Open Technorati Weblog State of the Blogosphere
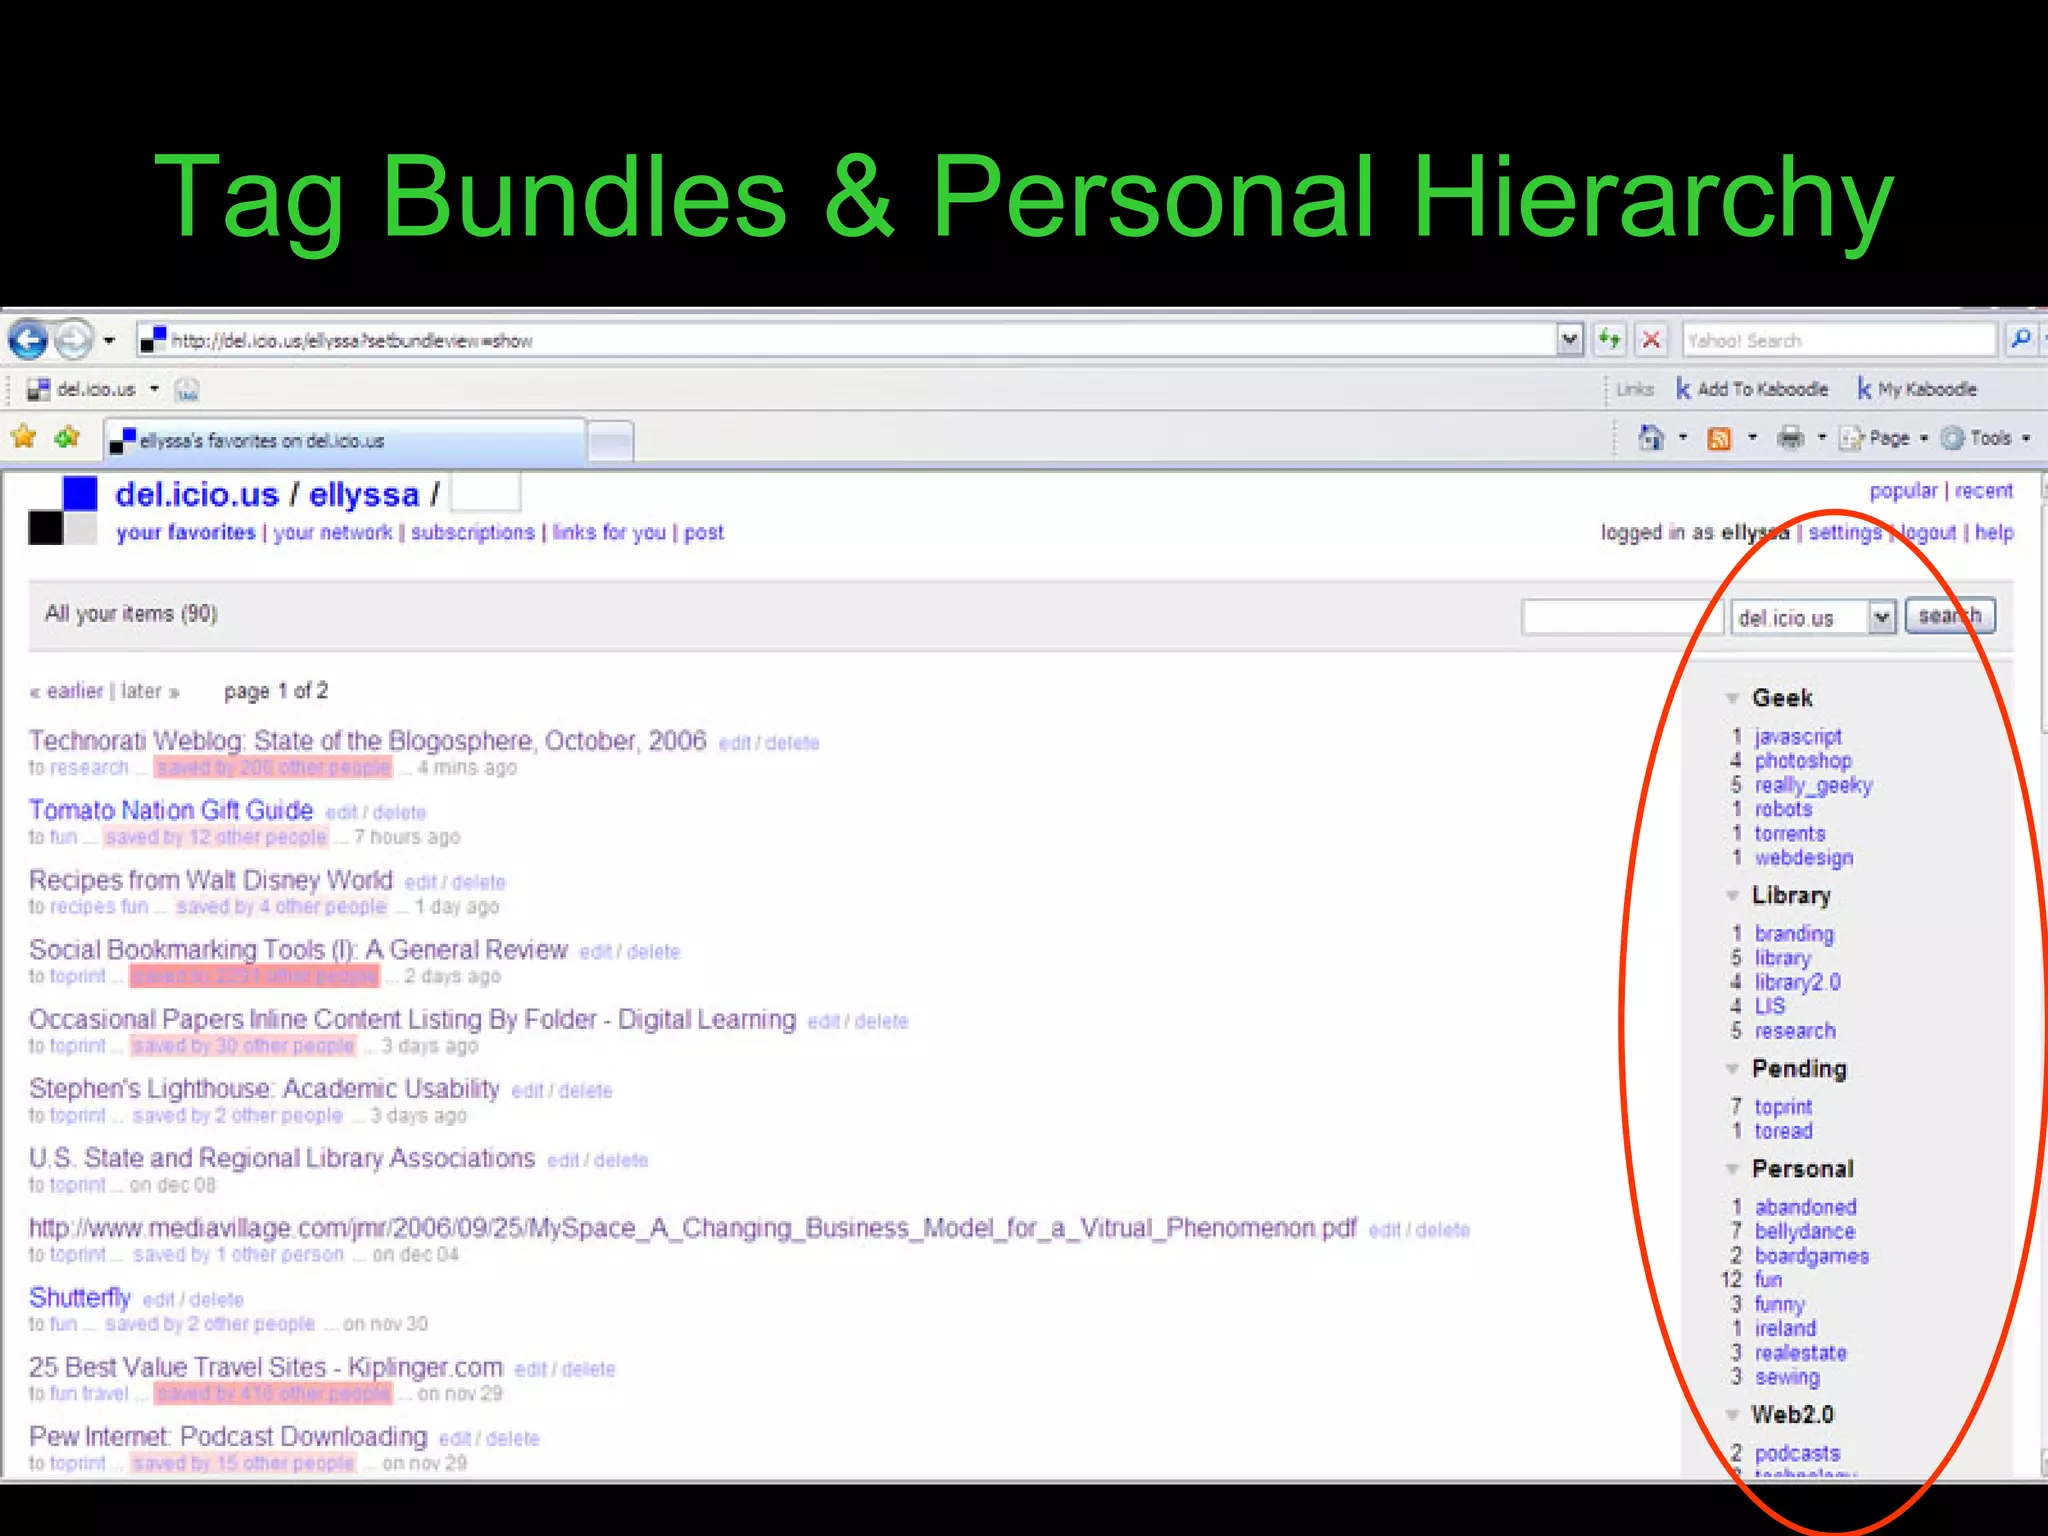2048x1536 pixels. 367,741
